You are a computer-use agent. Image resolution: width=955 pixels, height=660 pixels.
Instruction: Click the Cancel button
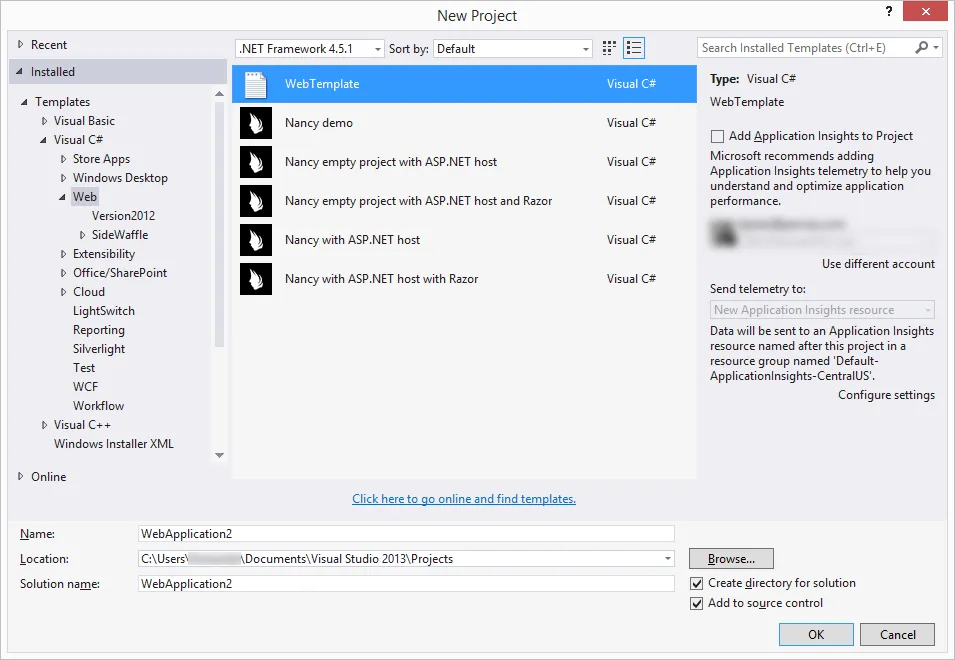897,634
